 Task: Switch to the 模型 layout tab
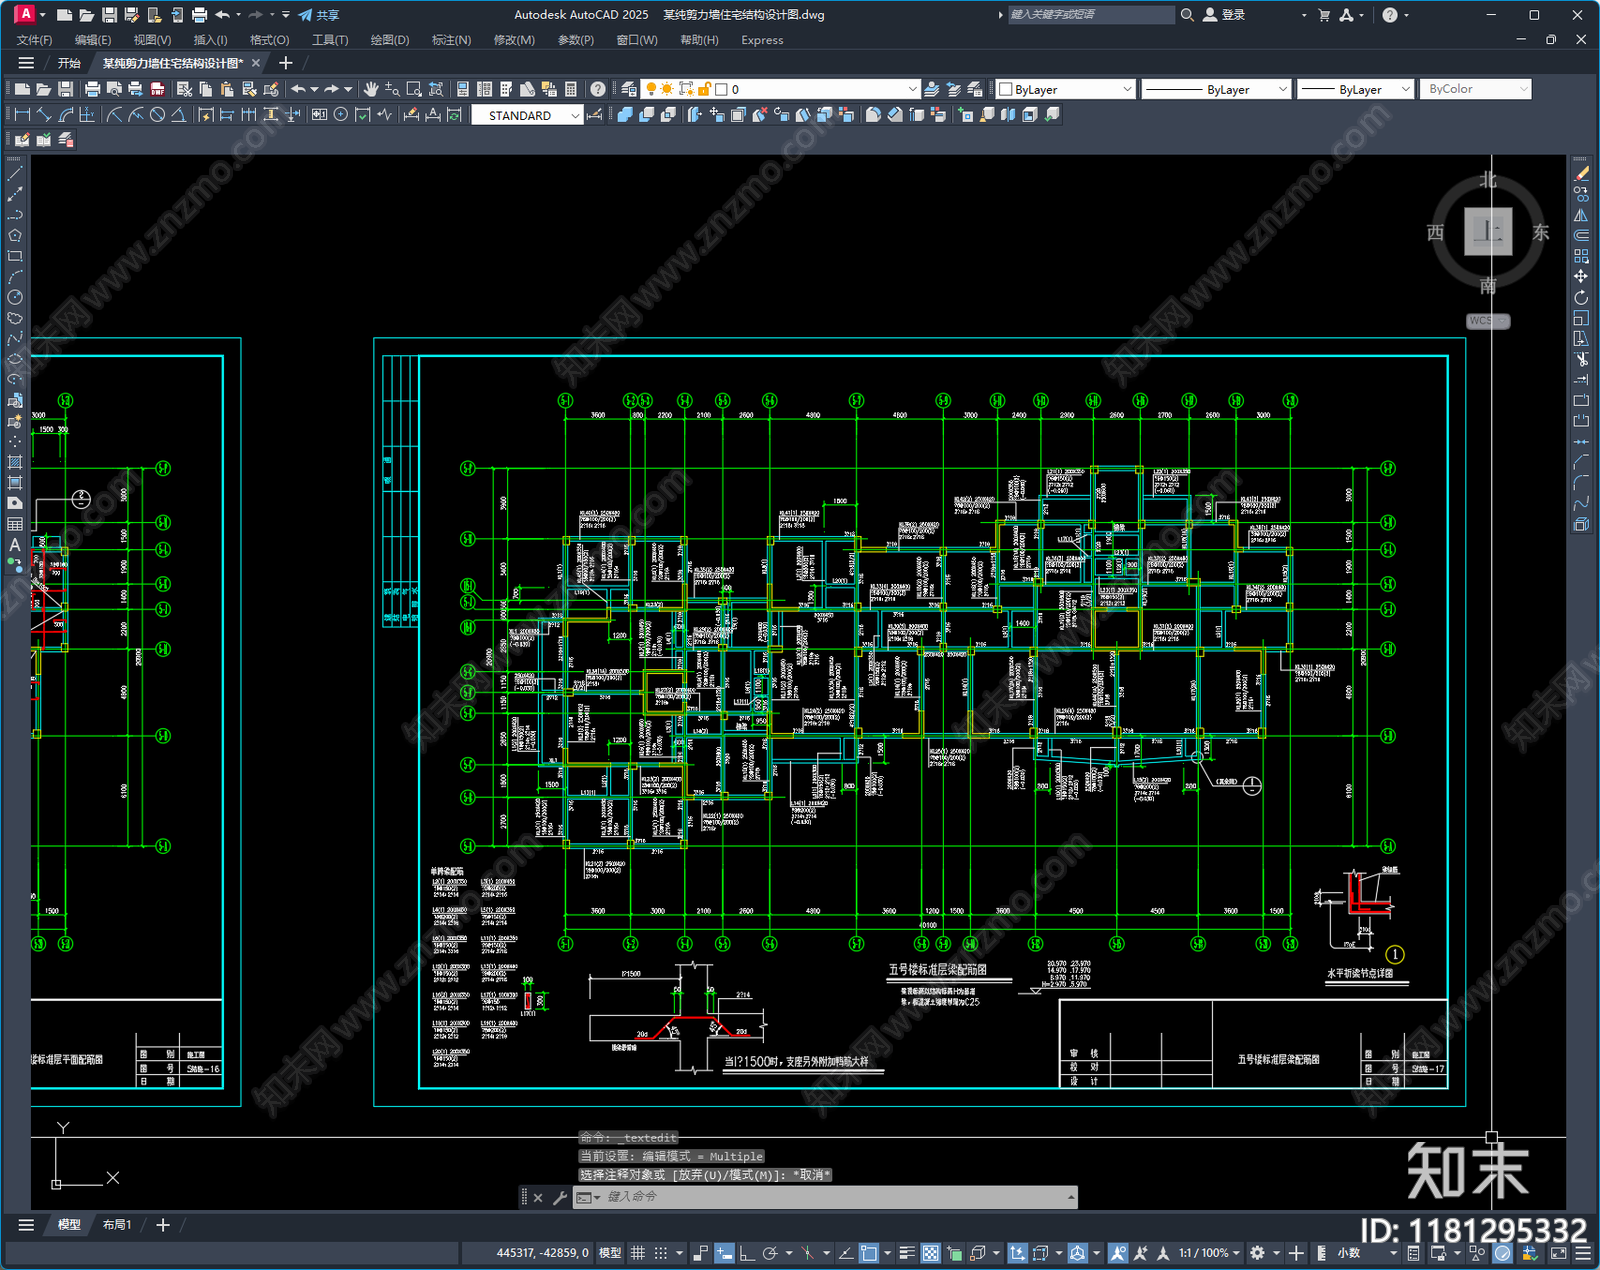coord(69,1225)
